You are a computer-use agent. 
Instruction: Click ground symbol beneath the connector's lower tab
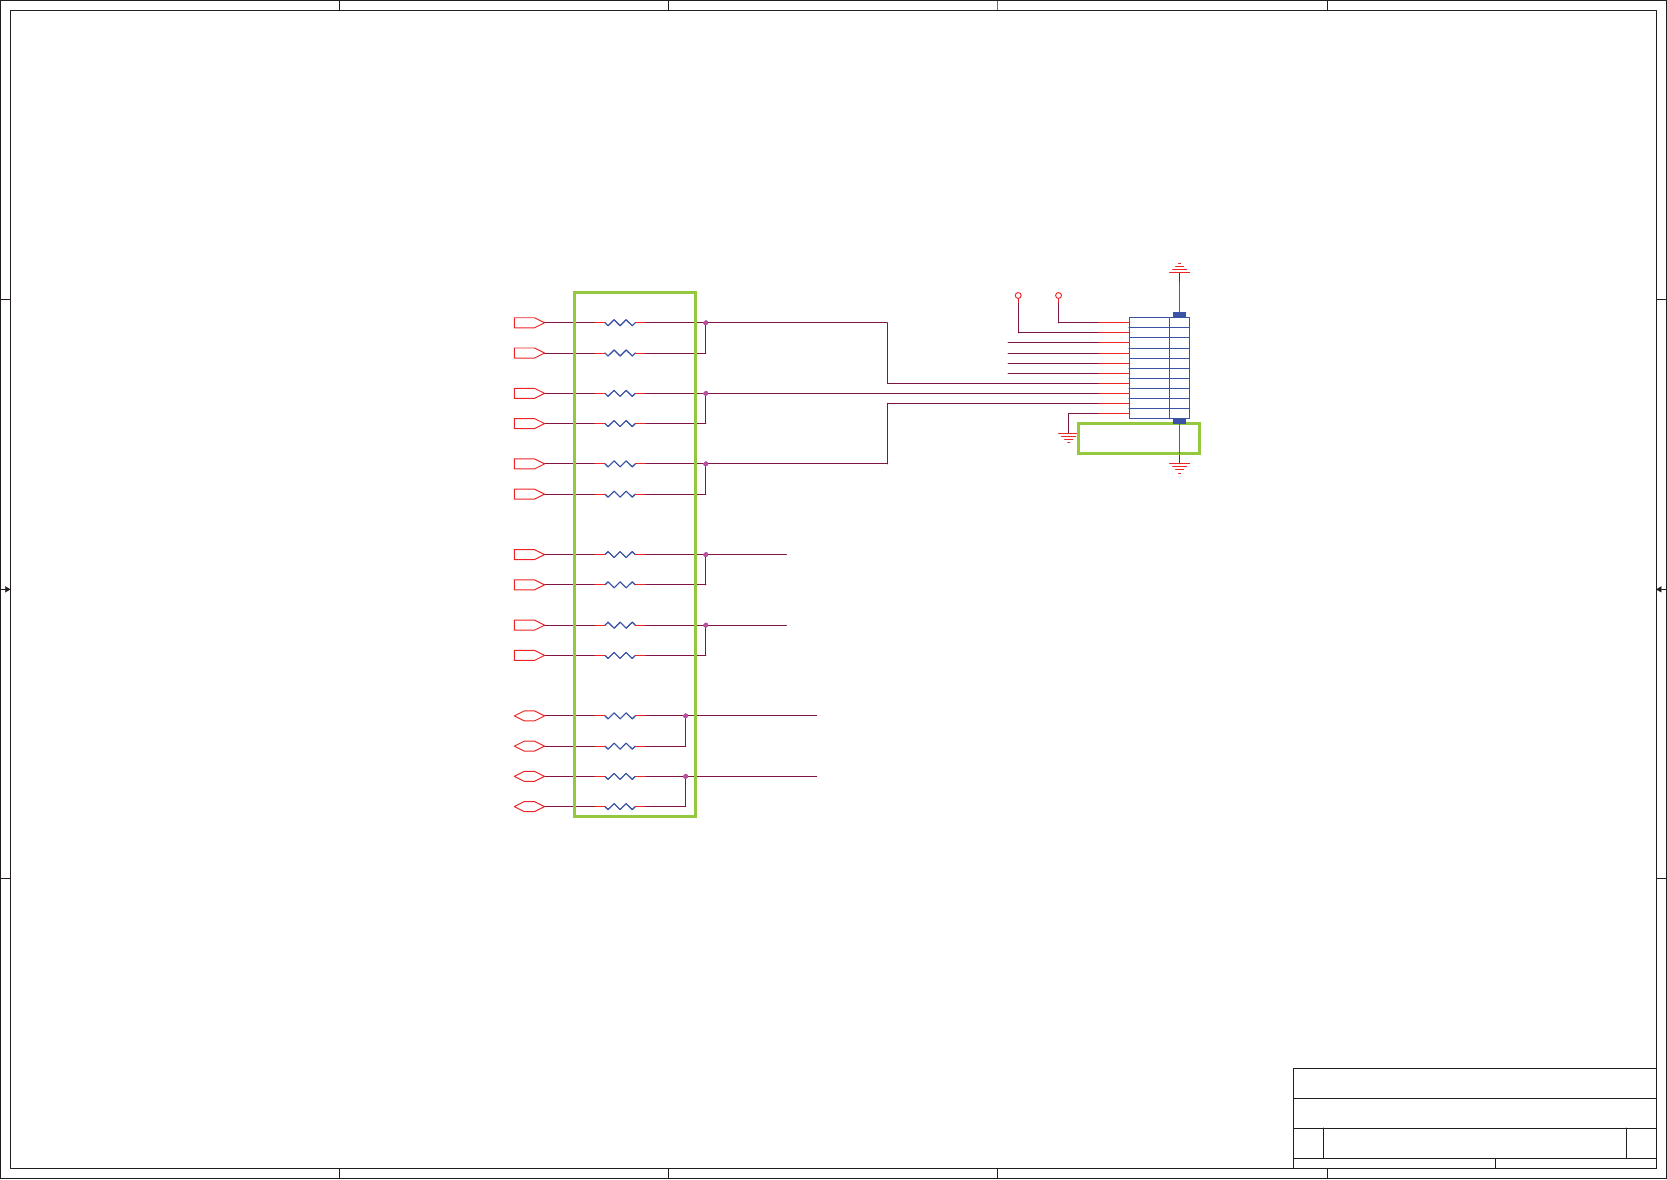[x=1180, y=467]
